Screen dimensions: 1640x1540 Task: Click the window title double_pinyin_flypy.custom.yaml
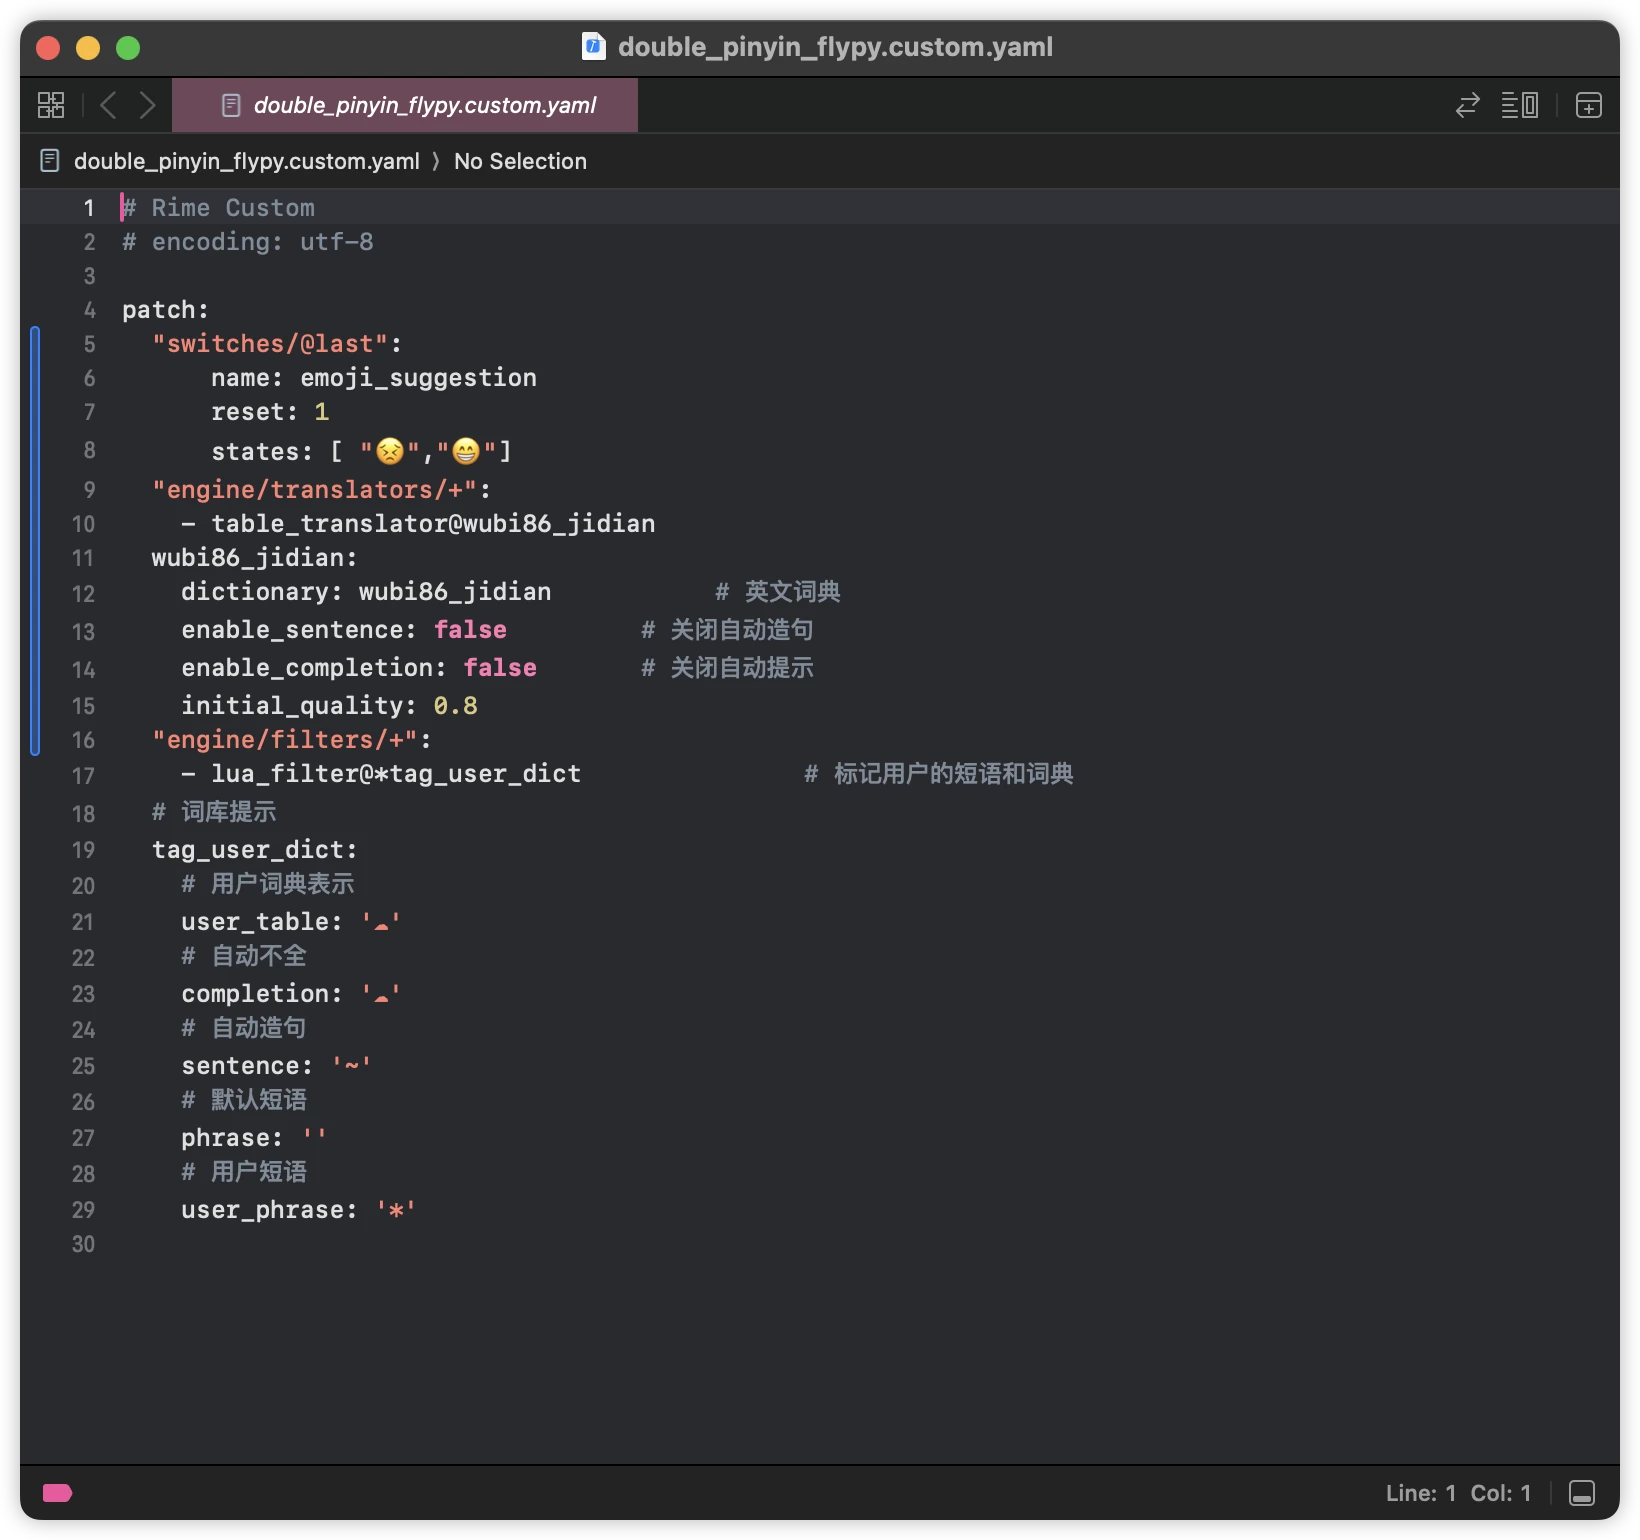835,47
